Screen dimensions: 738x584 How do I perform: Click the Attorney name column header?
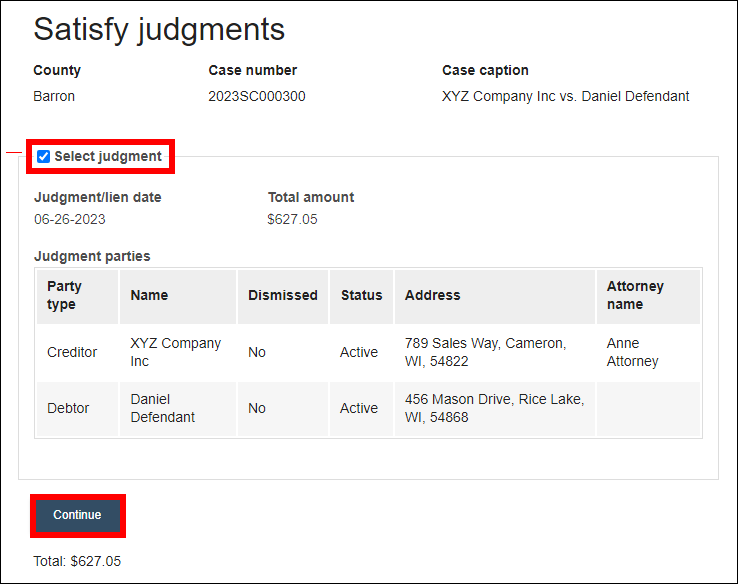(x=635, y=295)
